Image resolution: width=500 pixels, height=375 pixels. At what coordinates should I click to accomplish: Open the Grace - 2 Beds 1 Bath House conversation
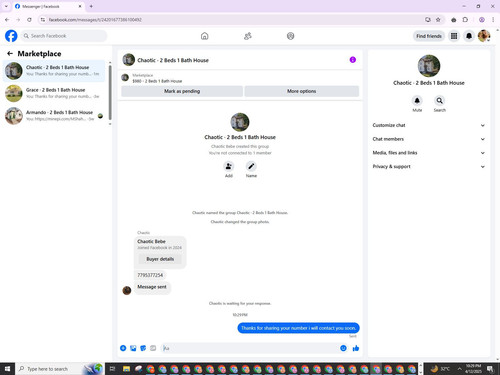pyautogui.click(x=54, y=93)
